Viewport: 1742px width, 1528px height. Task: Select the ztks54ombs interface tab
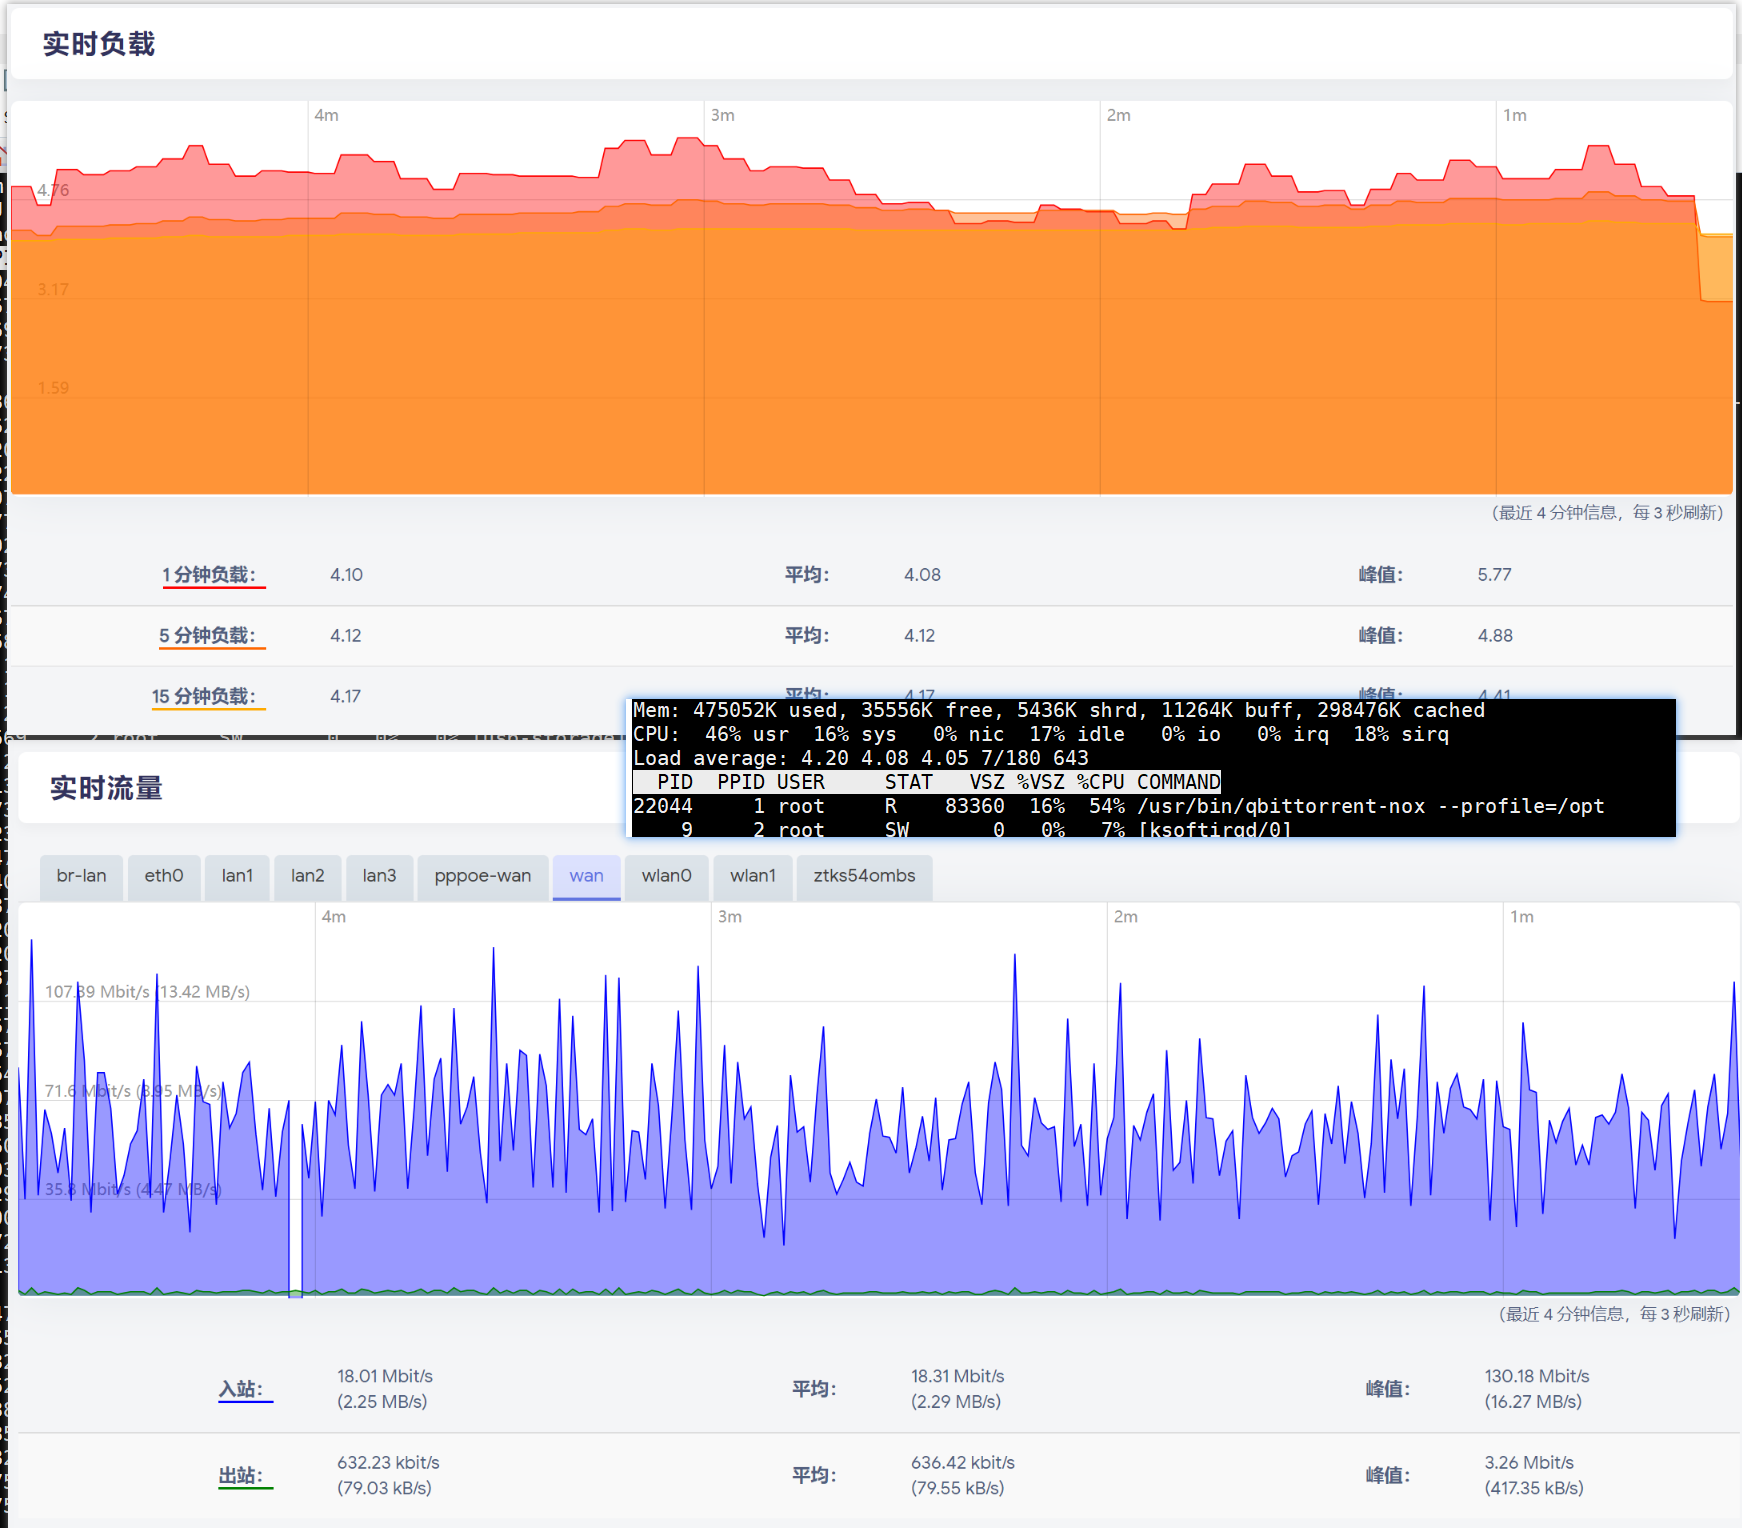click(x=864, y=876)
